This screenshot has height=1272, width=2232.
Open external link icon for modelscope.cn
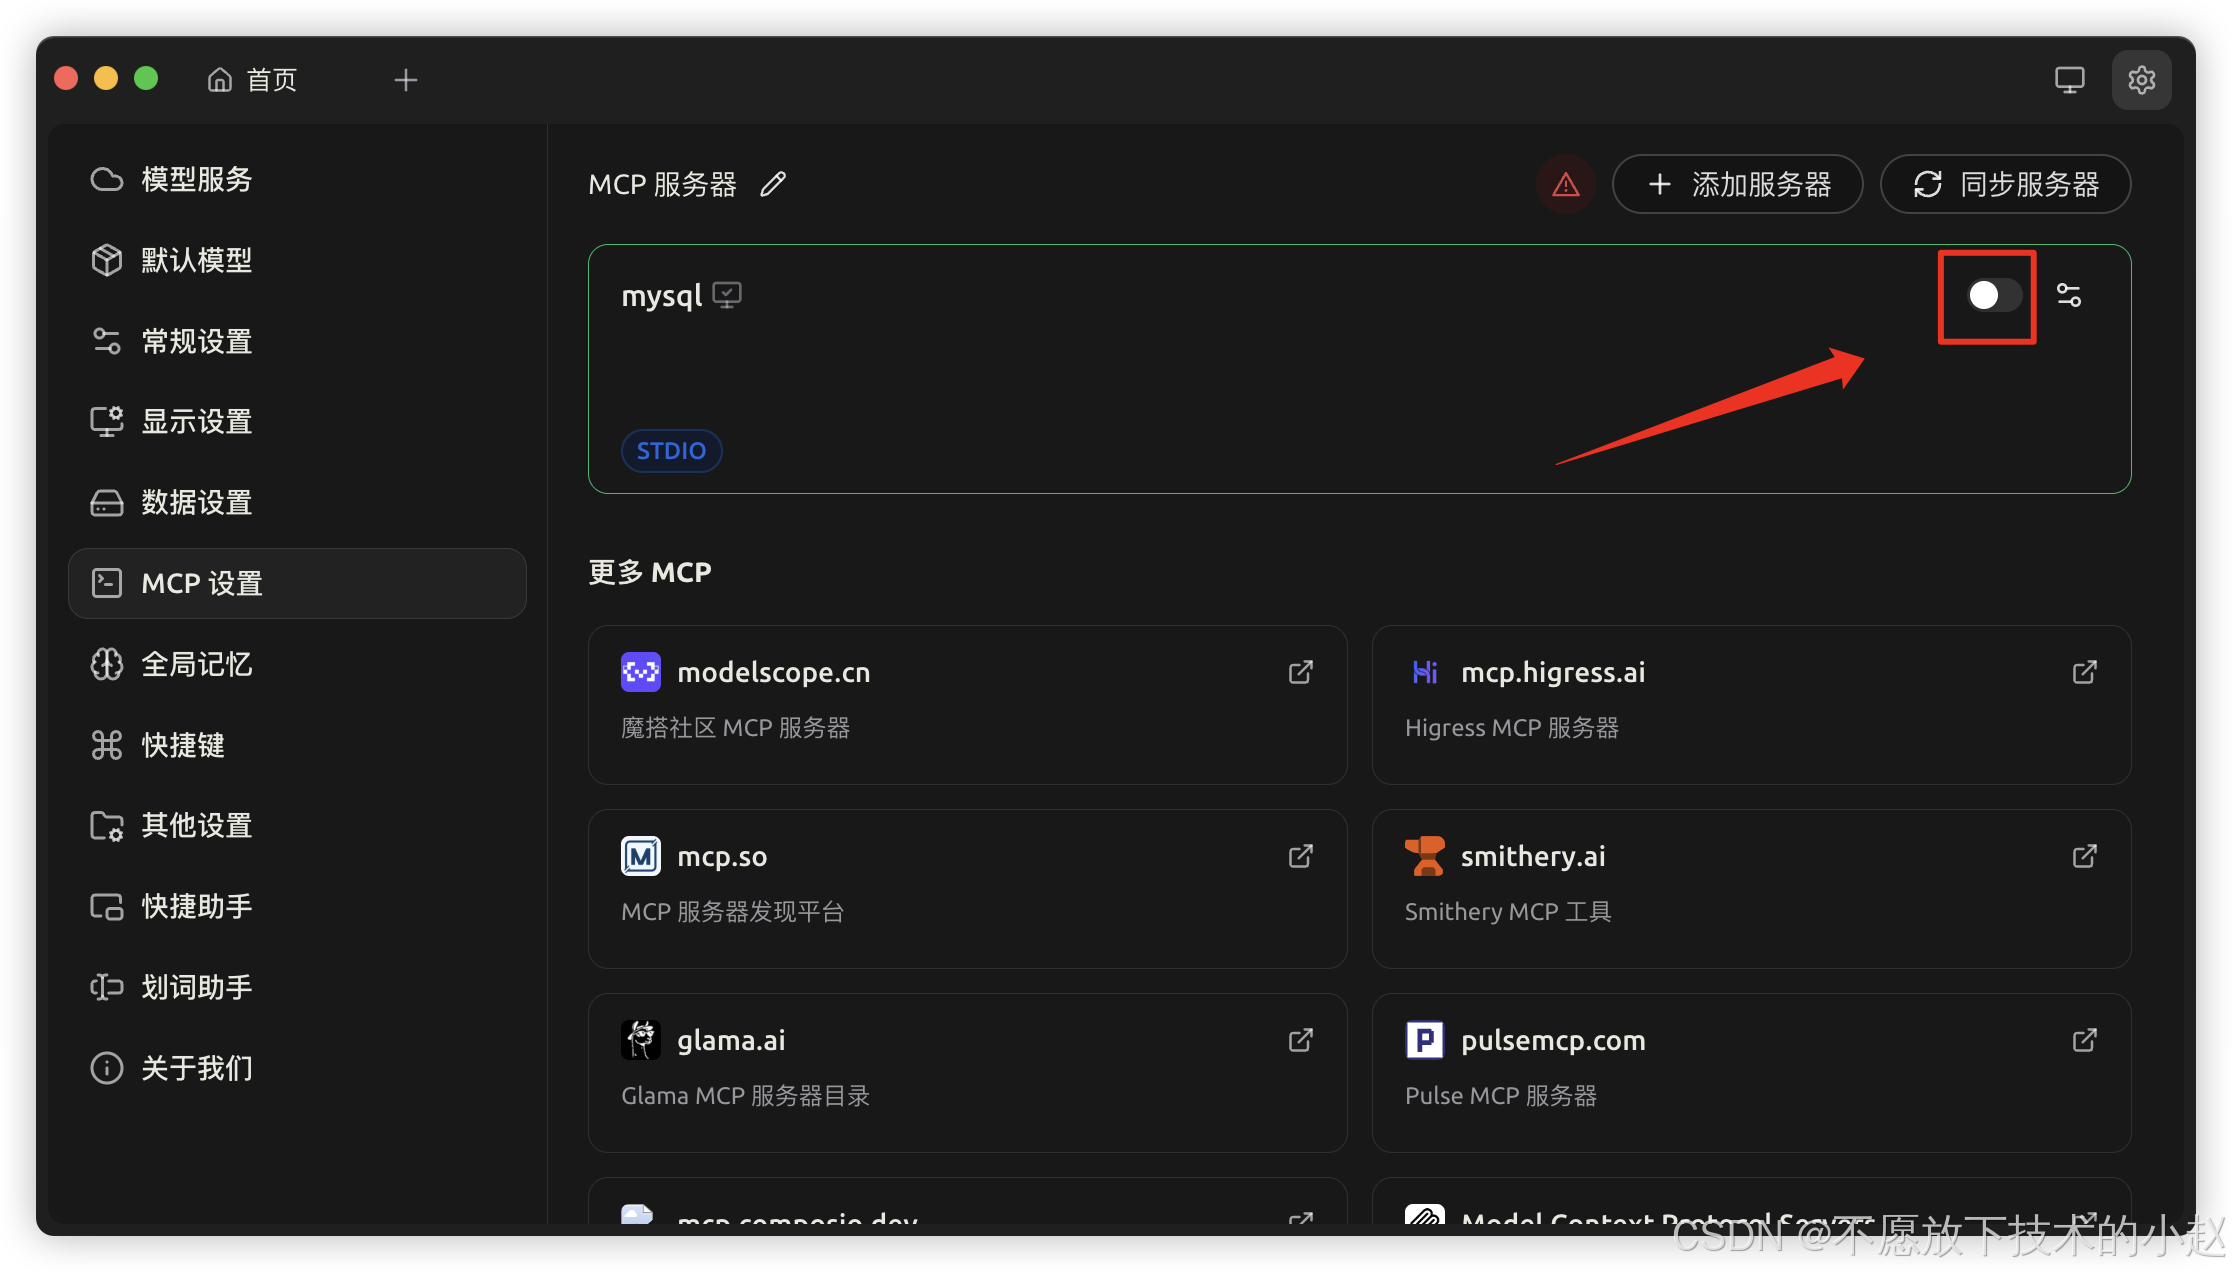click(1300, 672)
